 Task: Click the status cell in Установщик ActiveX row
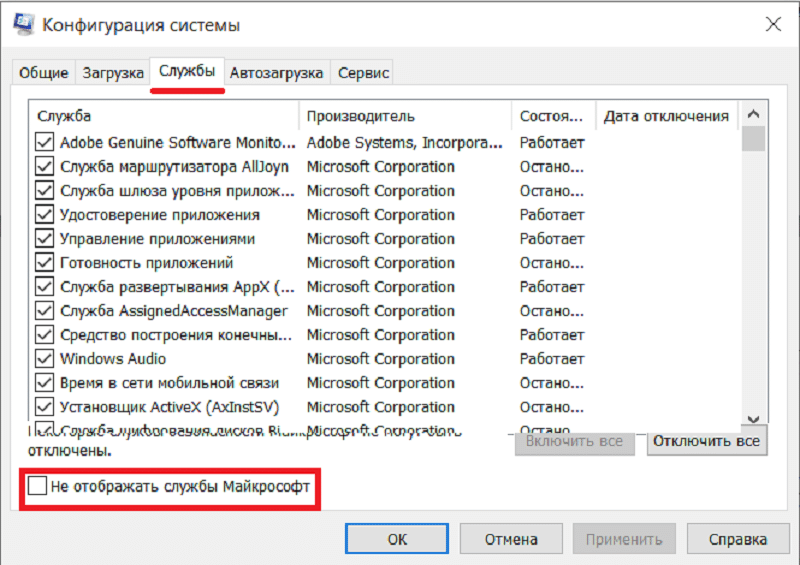coord(552,407)
